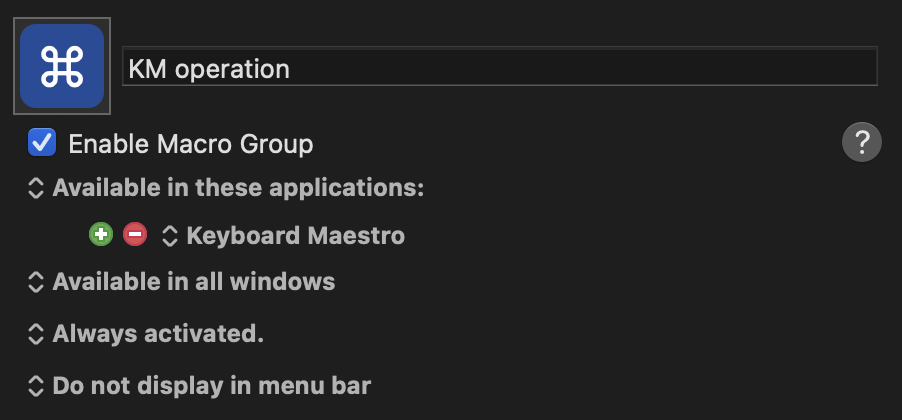Open the Do not display in menu bar dropdown

point(211,386)
